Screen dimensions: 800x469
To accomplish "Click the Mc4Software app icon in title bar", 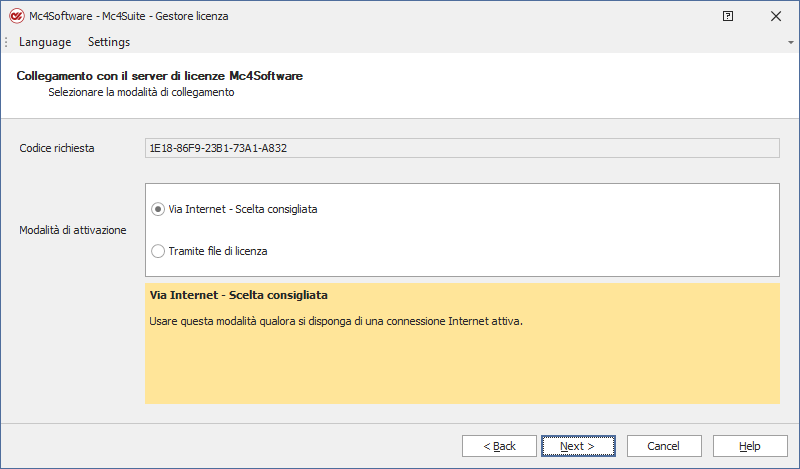I will tap(16, 16).
